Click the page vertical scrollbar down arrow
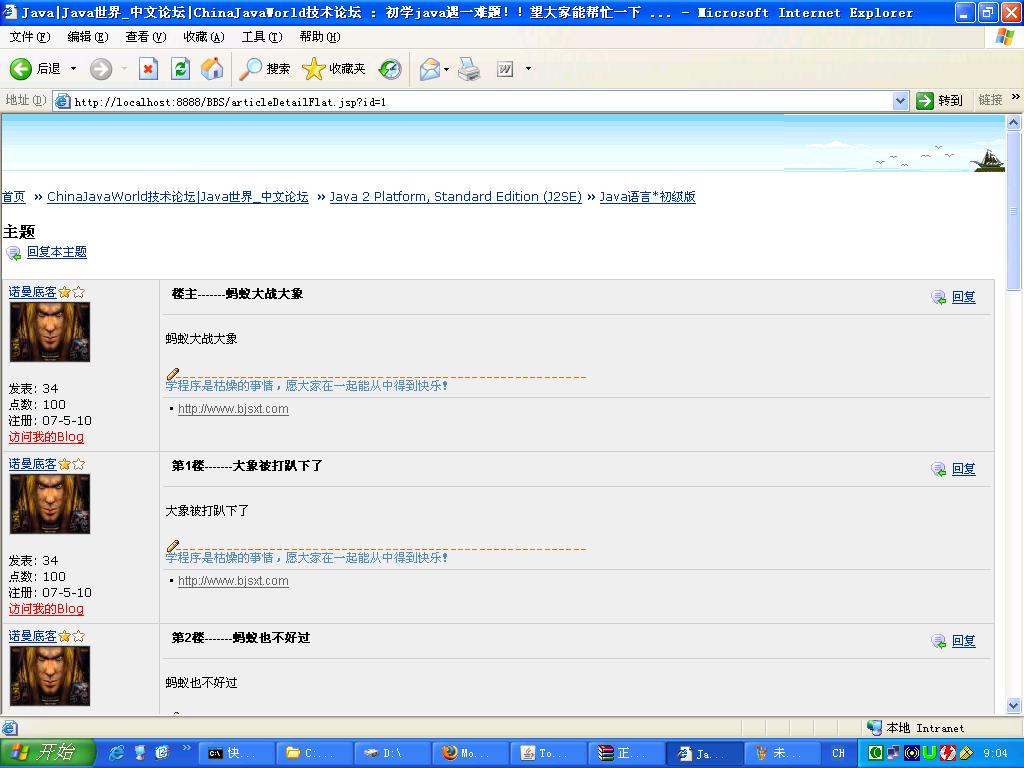 pyautogui.click(x=1014, y=706)
